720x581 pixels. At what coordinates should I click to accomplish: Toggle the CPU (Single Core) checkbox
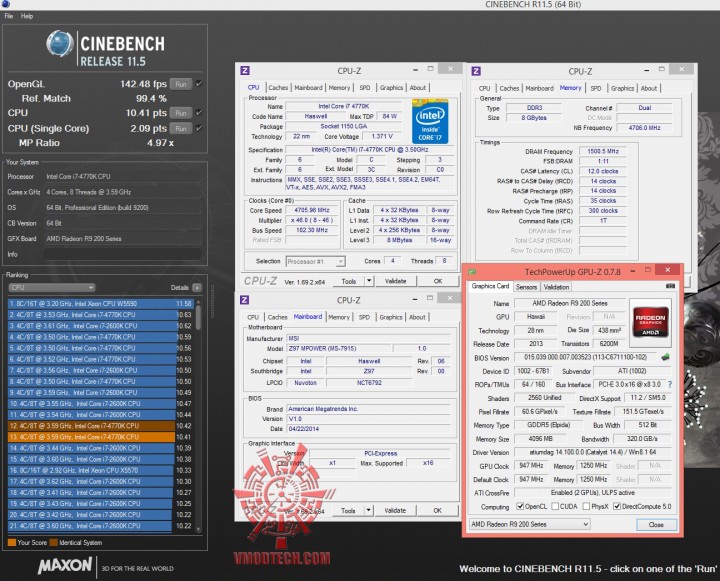coord(199,128)
